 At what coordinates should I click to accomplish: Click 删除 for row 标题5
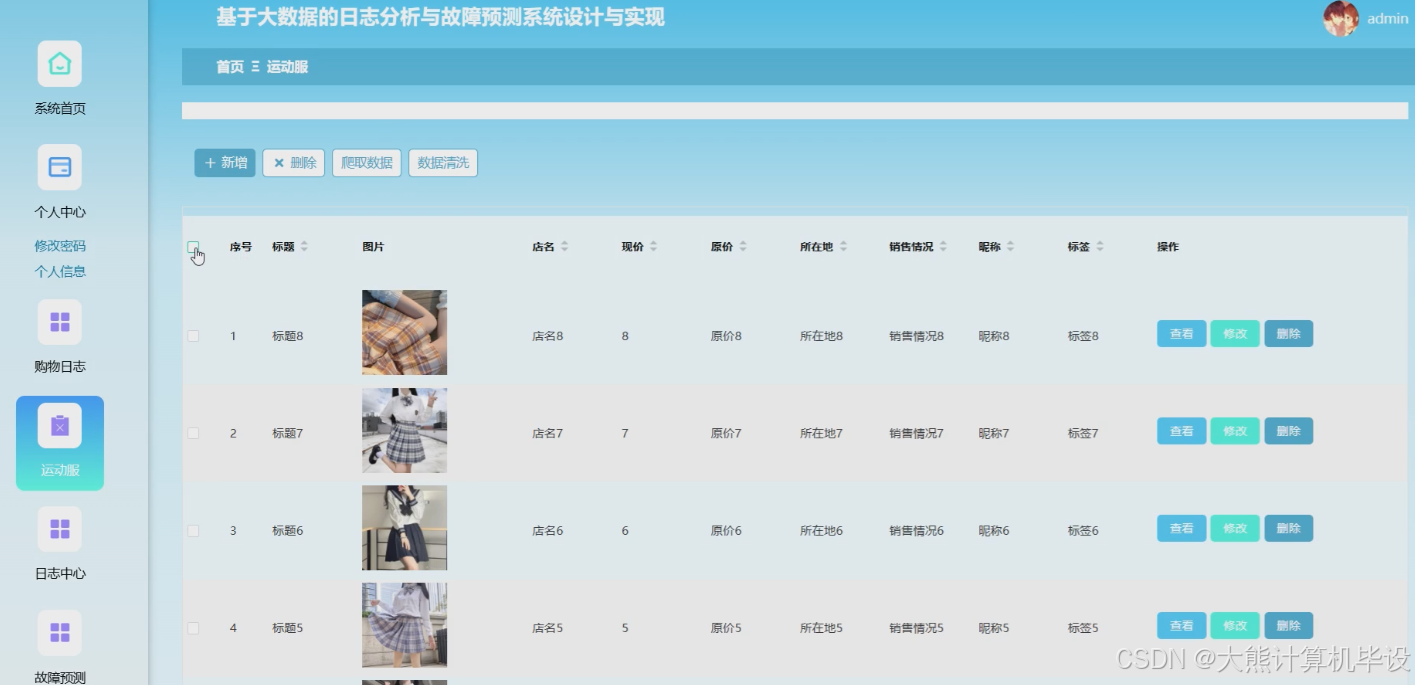click(x=1289, y=626)
